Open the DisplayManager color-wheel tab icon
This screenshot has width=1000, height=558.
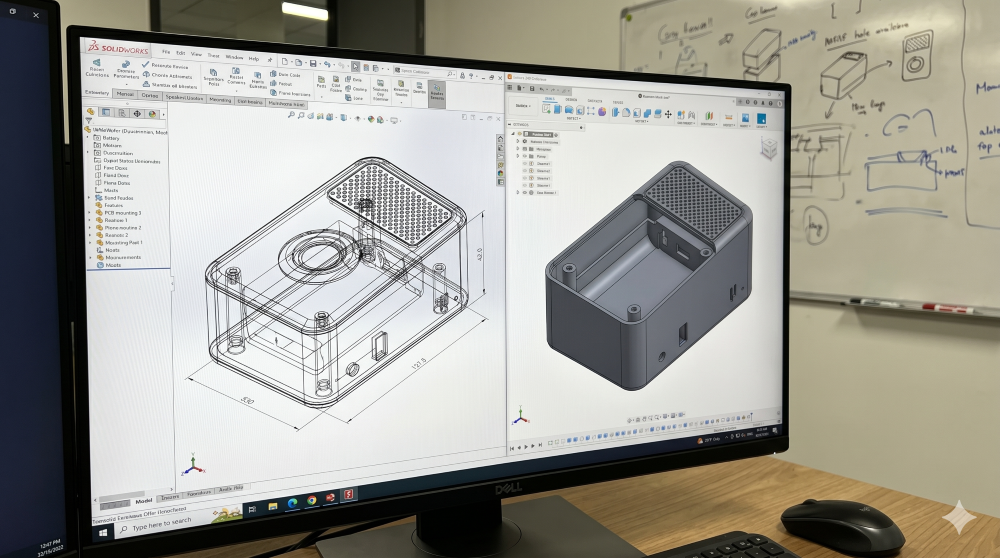click(152, 114)
